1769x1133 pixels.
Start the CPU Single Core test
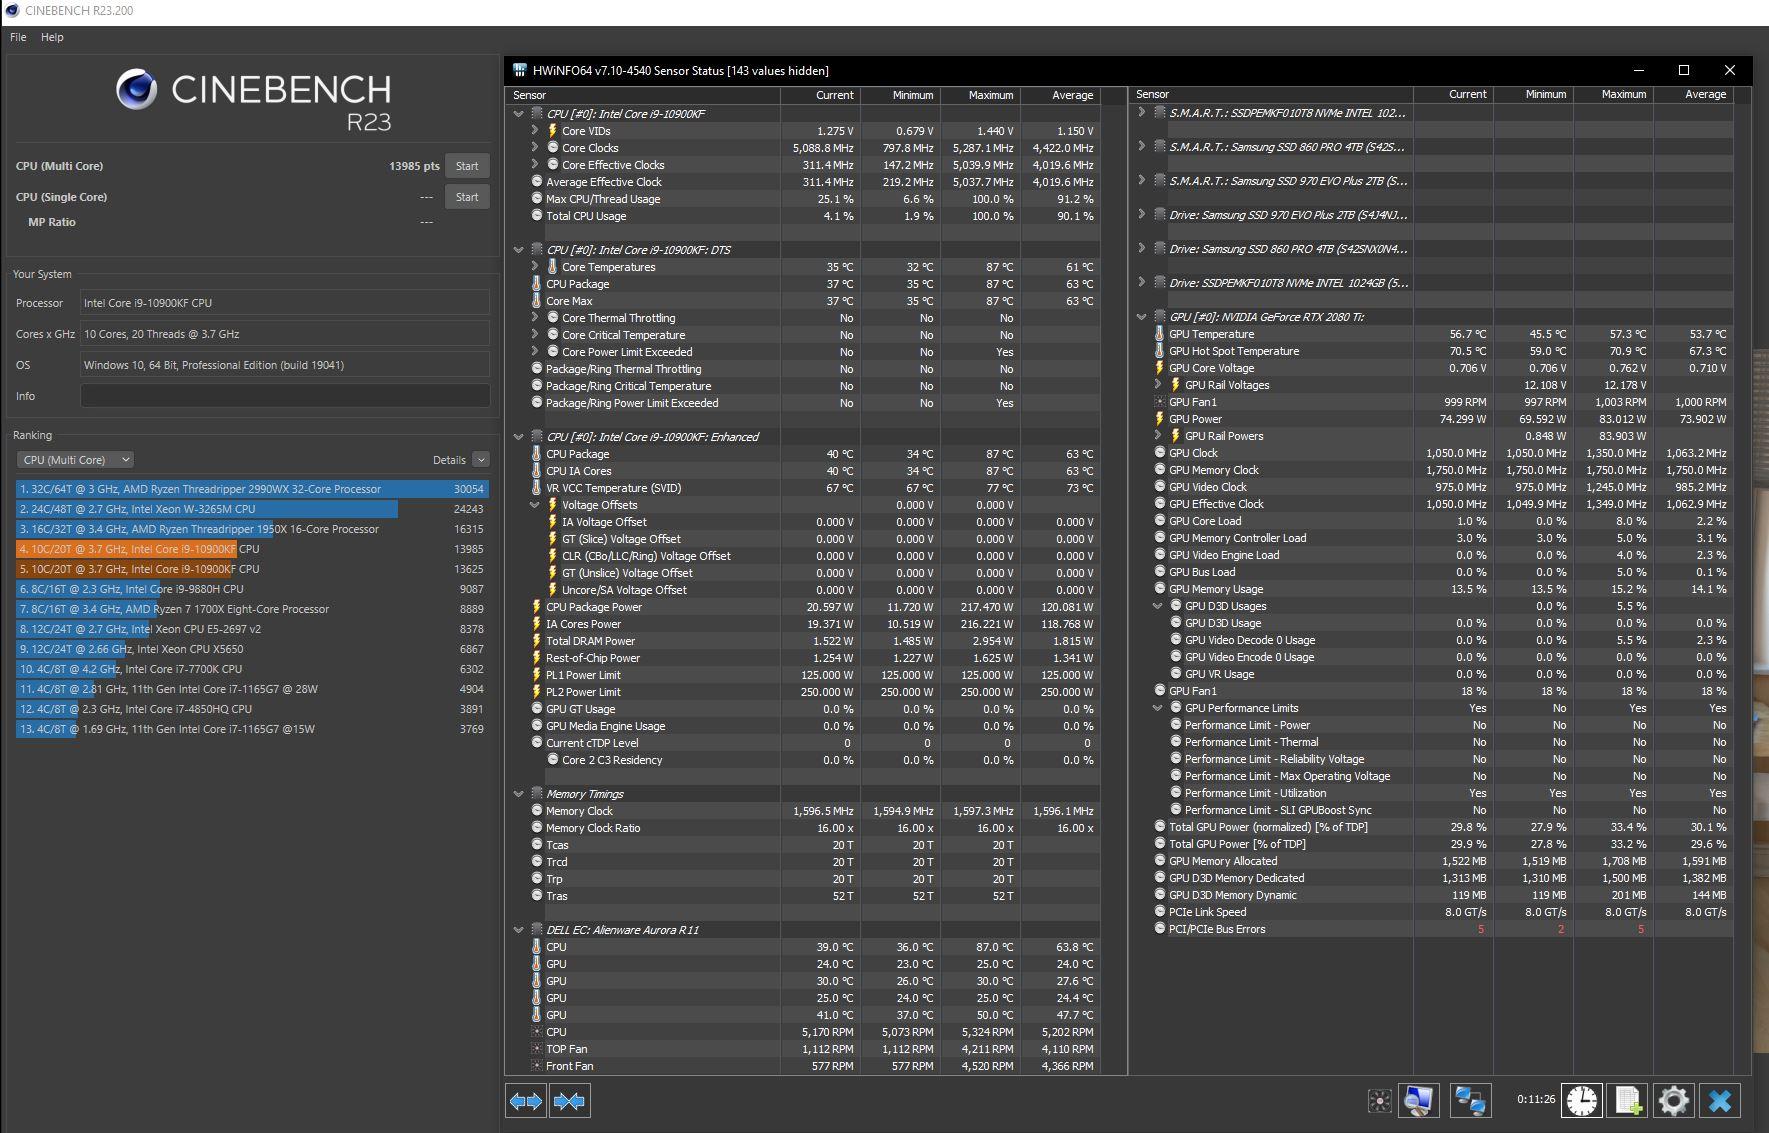click(467, 197)
